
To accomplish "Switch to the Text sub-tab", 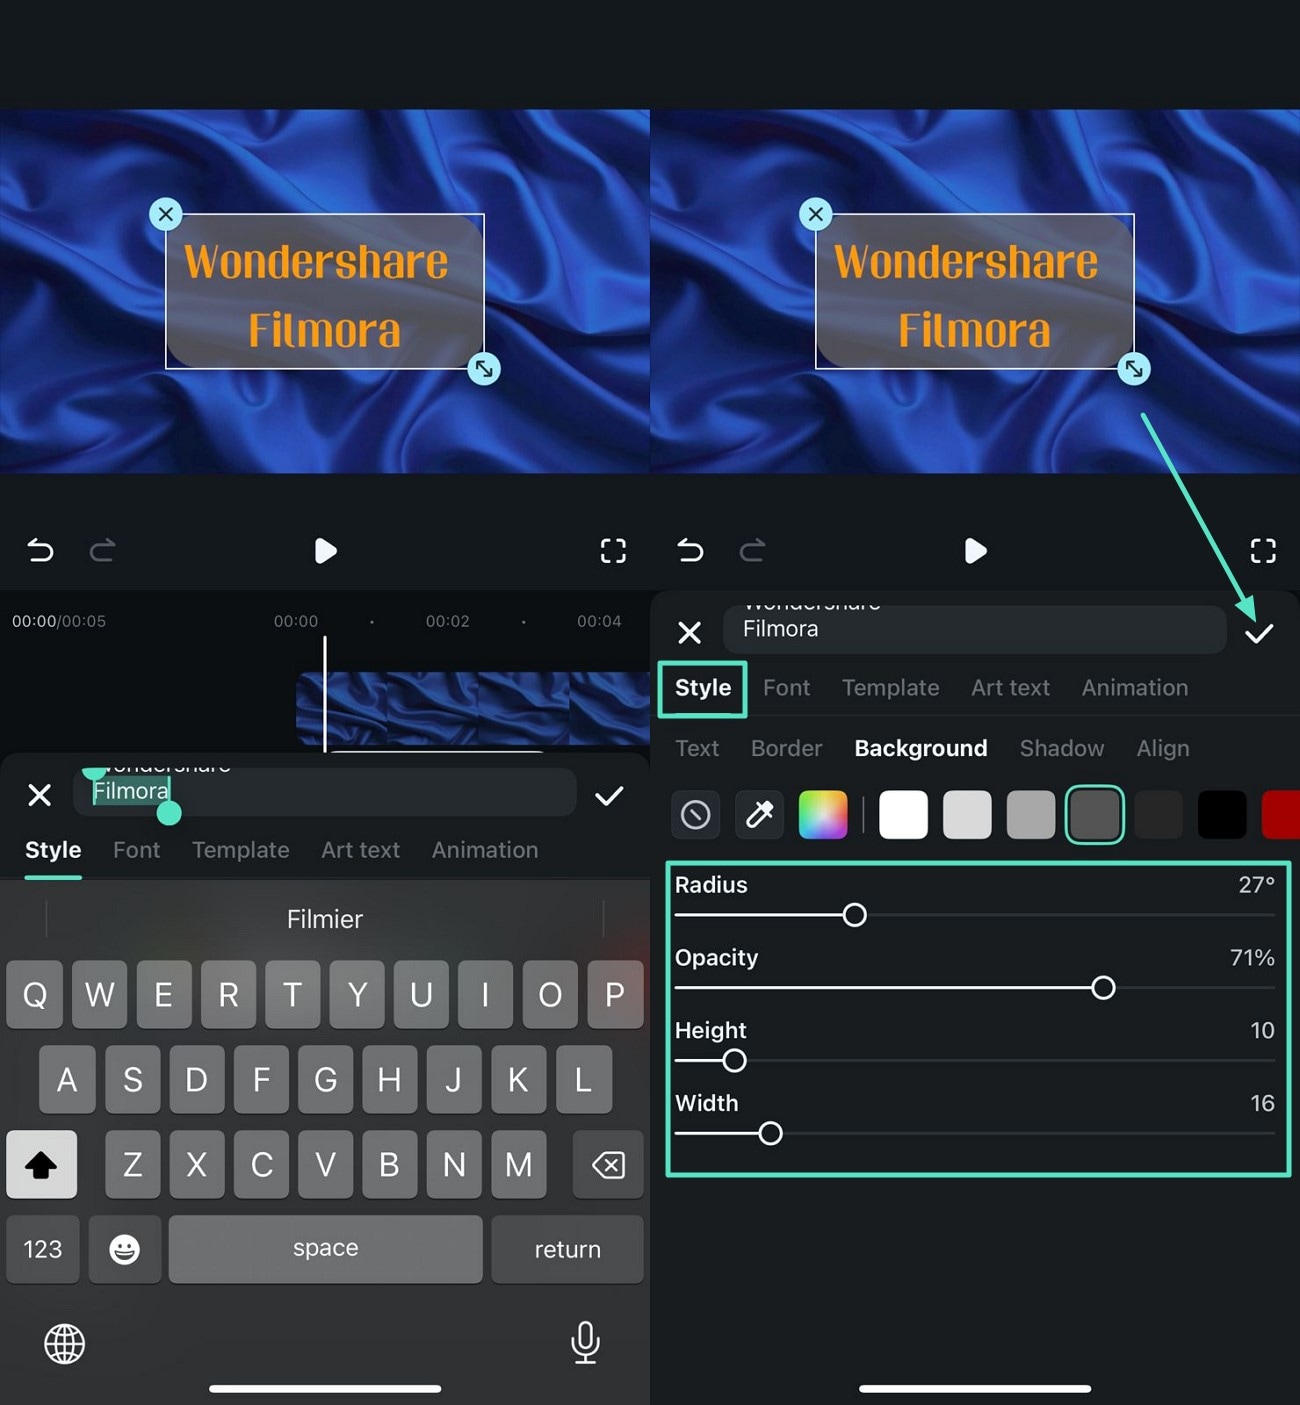I will pos(697,748).
